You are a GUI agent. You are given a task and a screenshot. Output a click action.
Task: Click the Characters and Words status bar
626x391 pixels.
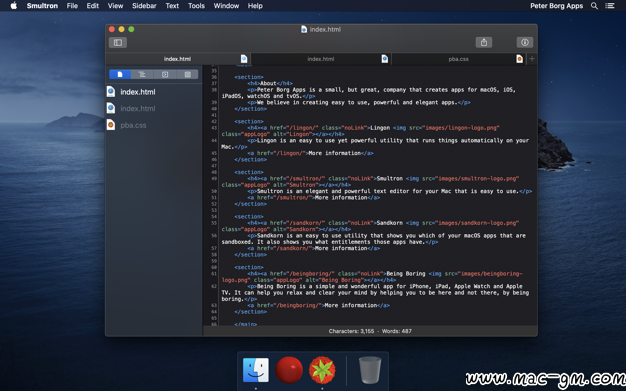coord(370,331)
